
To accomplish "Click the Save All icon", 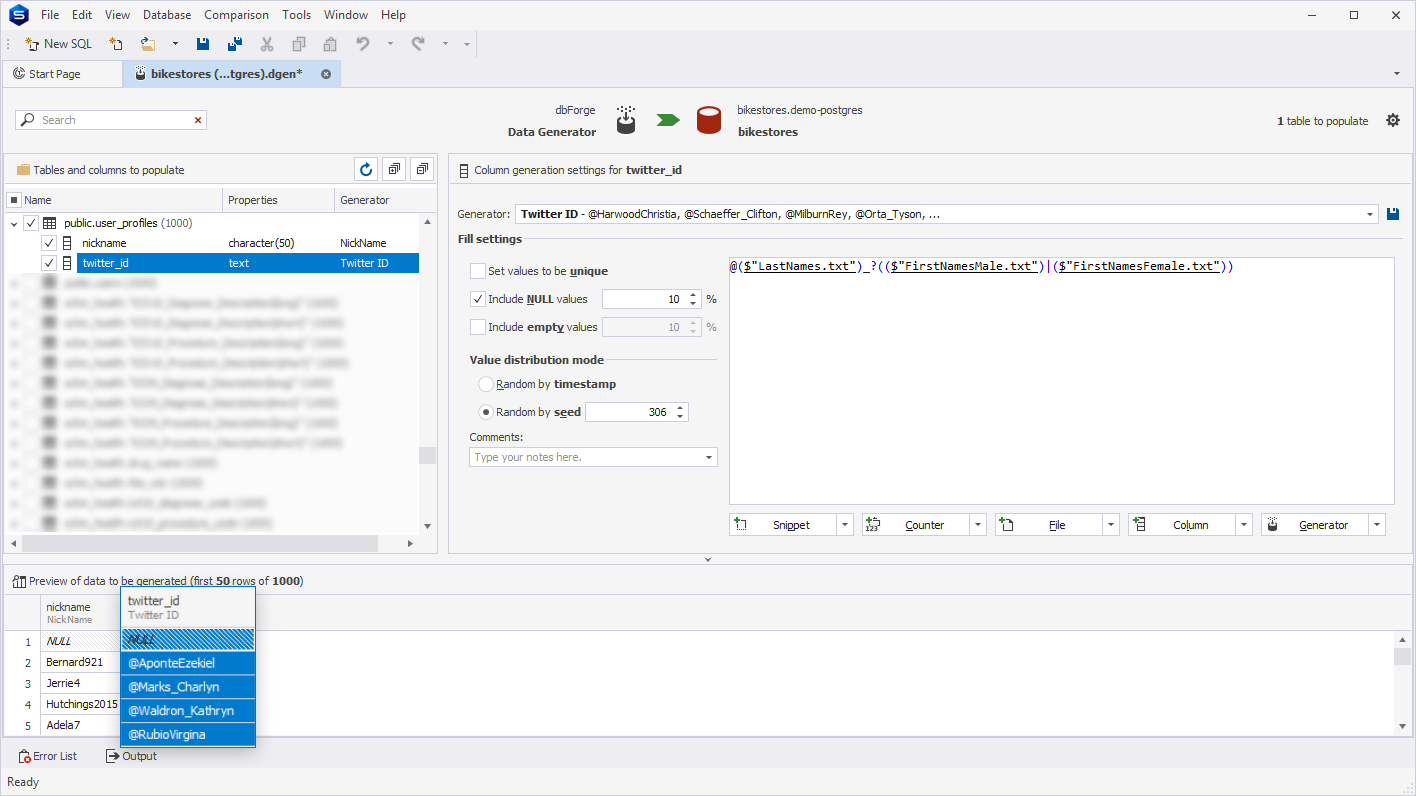I will coord(235,44).
